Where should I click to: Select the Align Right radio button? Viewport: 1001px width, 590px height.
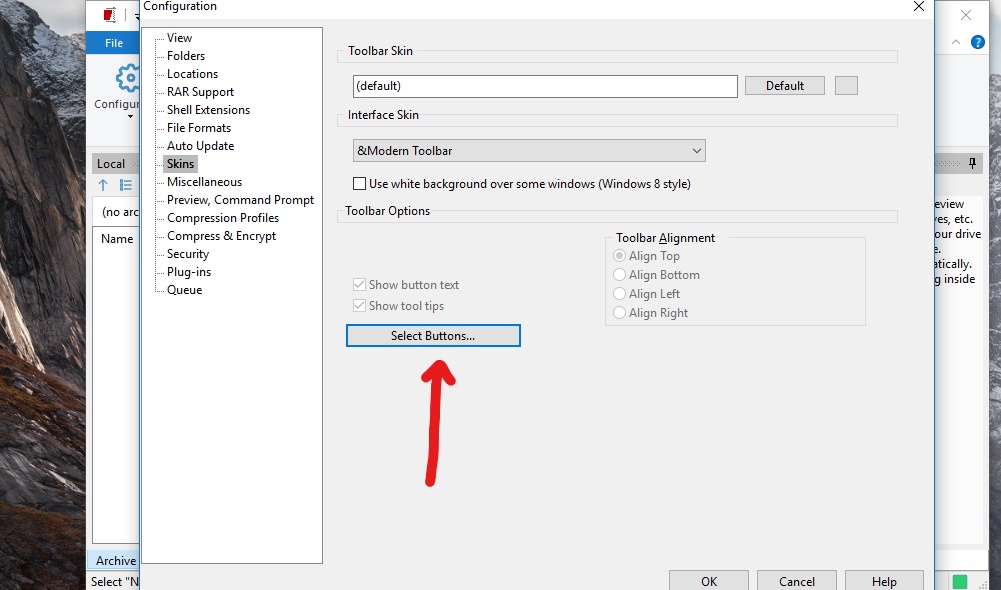click(x=619, y=313)
